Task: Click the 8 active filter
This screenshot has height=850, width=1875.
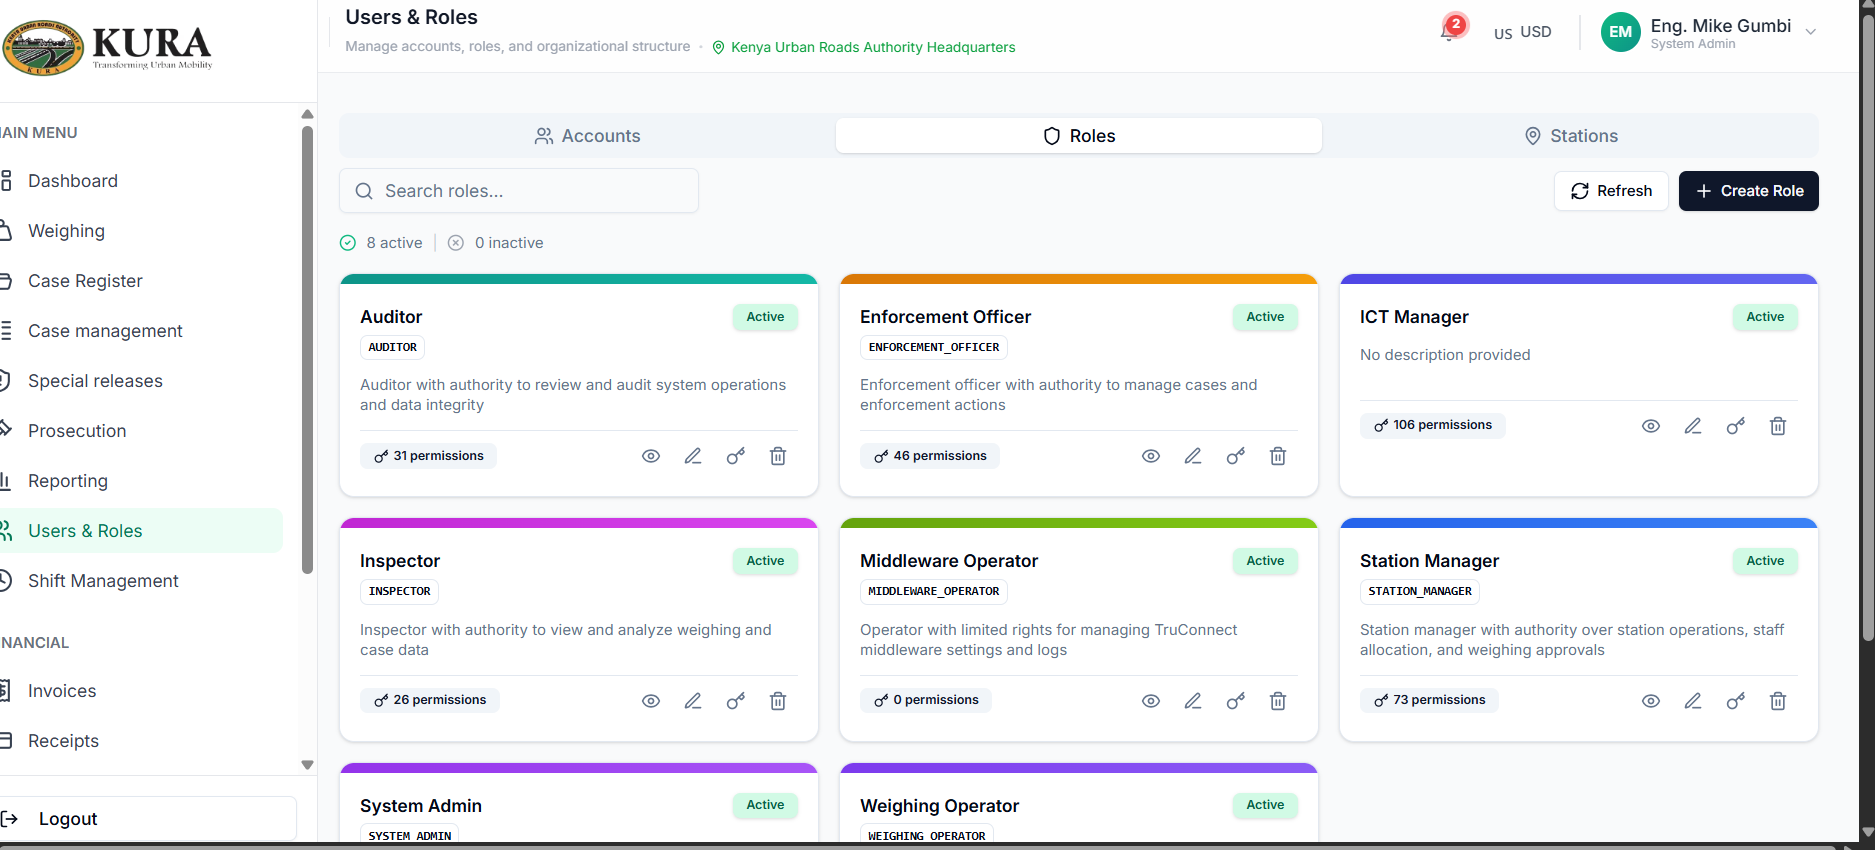Action: [381, 243]
